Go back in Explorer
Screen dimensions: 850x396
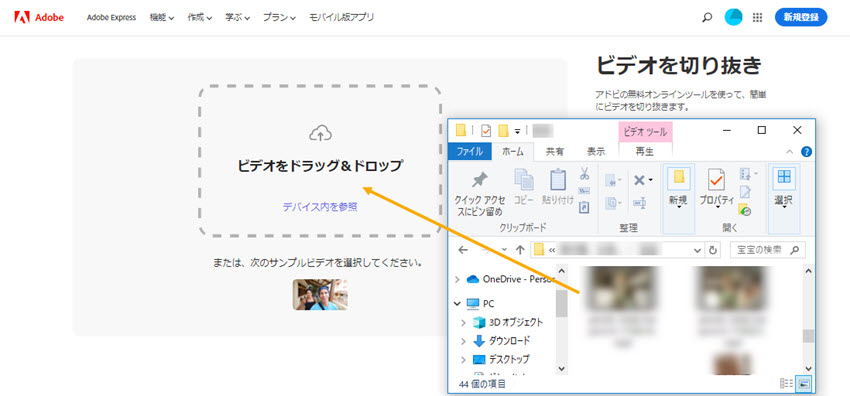point(462,250)
